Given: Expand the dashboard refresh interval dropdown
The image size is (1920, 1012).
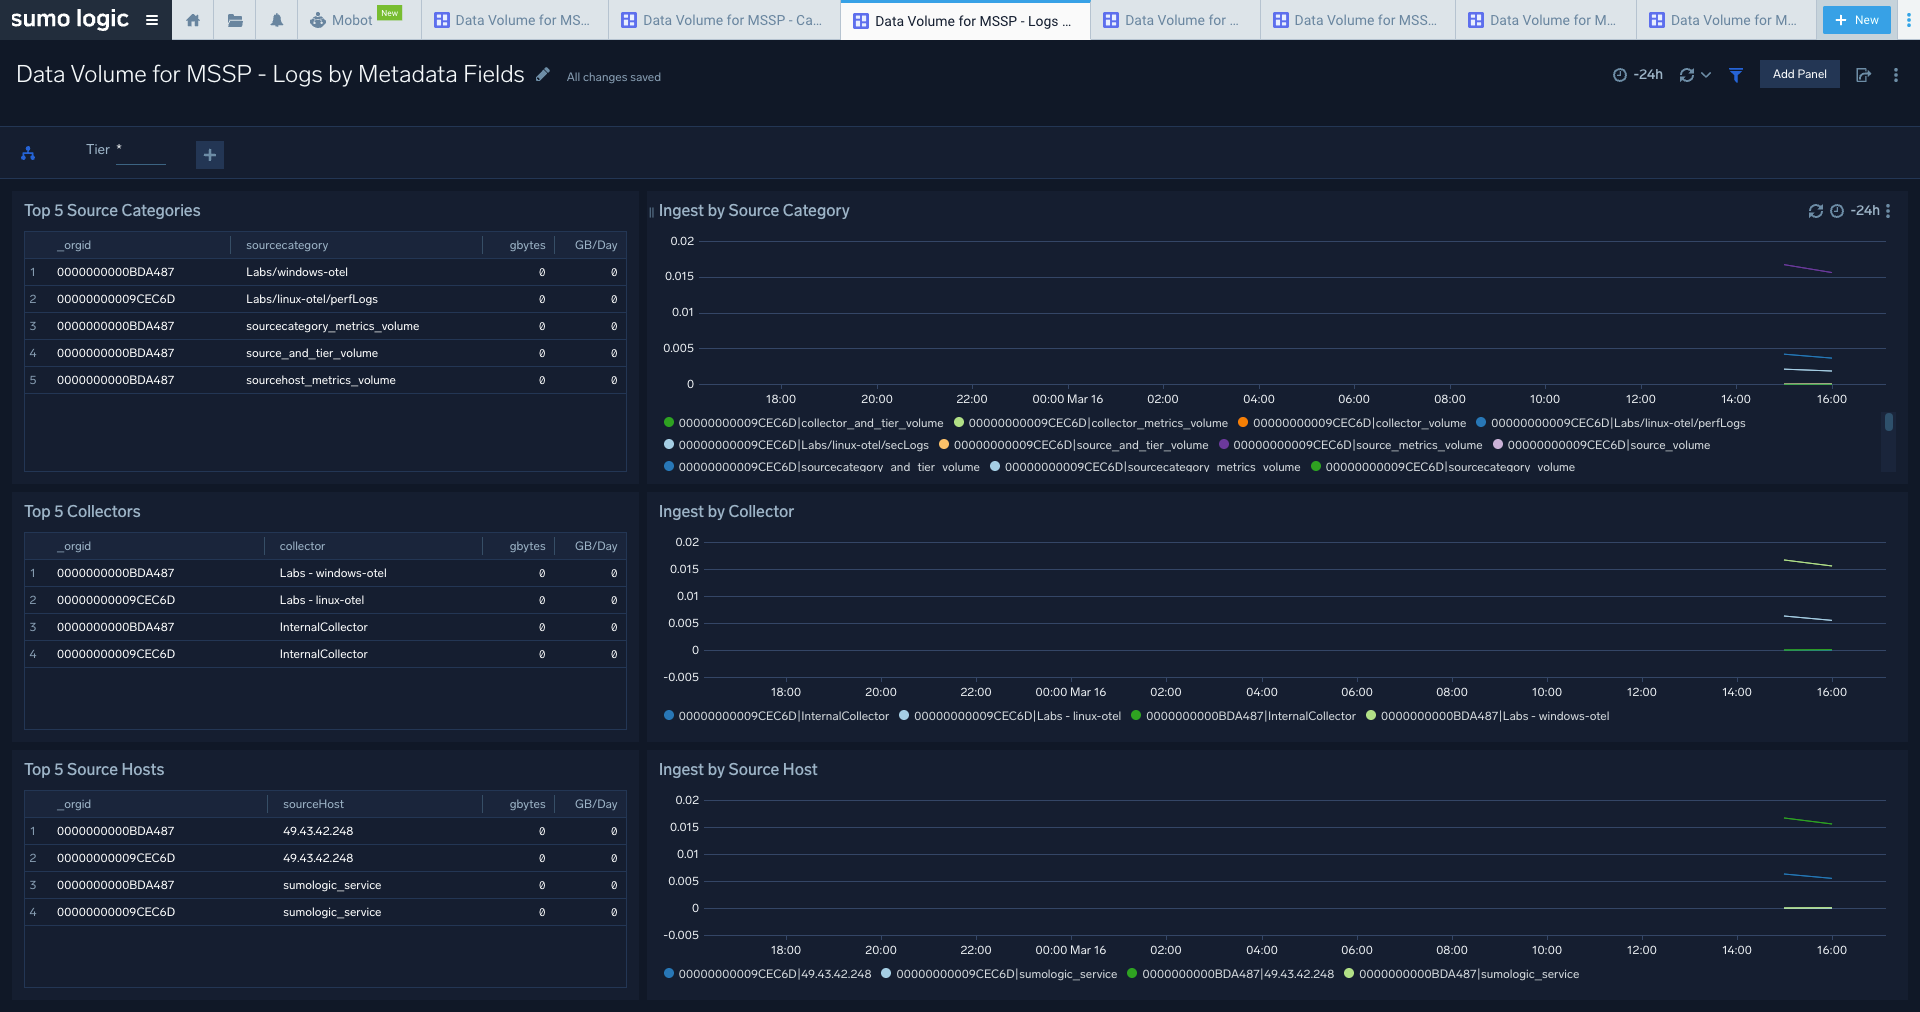Looking at the screenshot, I should 1706,75.
